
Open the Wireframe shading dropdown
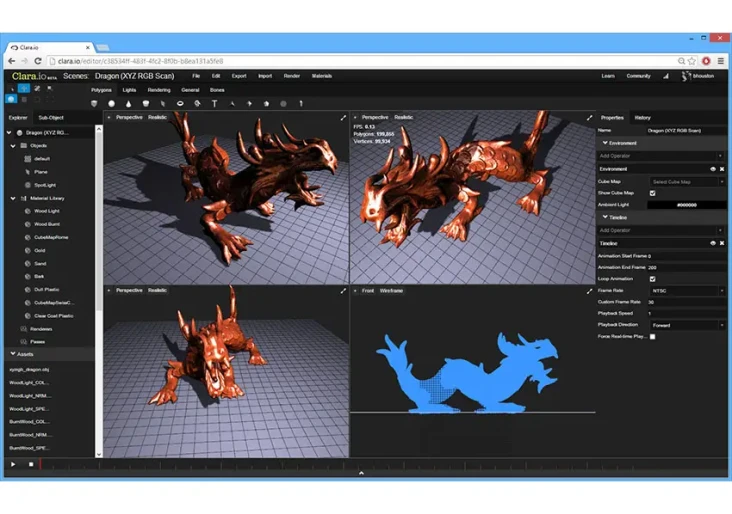[x=391, y=291]
